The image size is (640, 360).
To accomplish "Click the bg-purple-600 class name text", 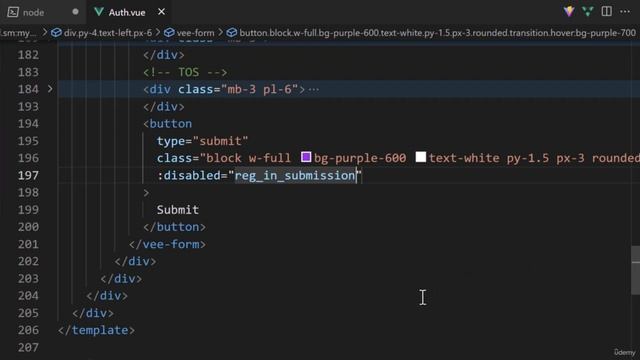I will pyautogui.click(x=360, y=158).
